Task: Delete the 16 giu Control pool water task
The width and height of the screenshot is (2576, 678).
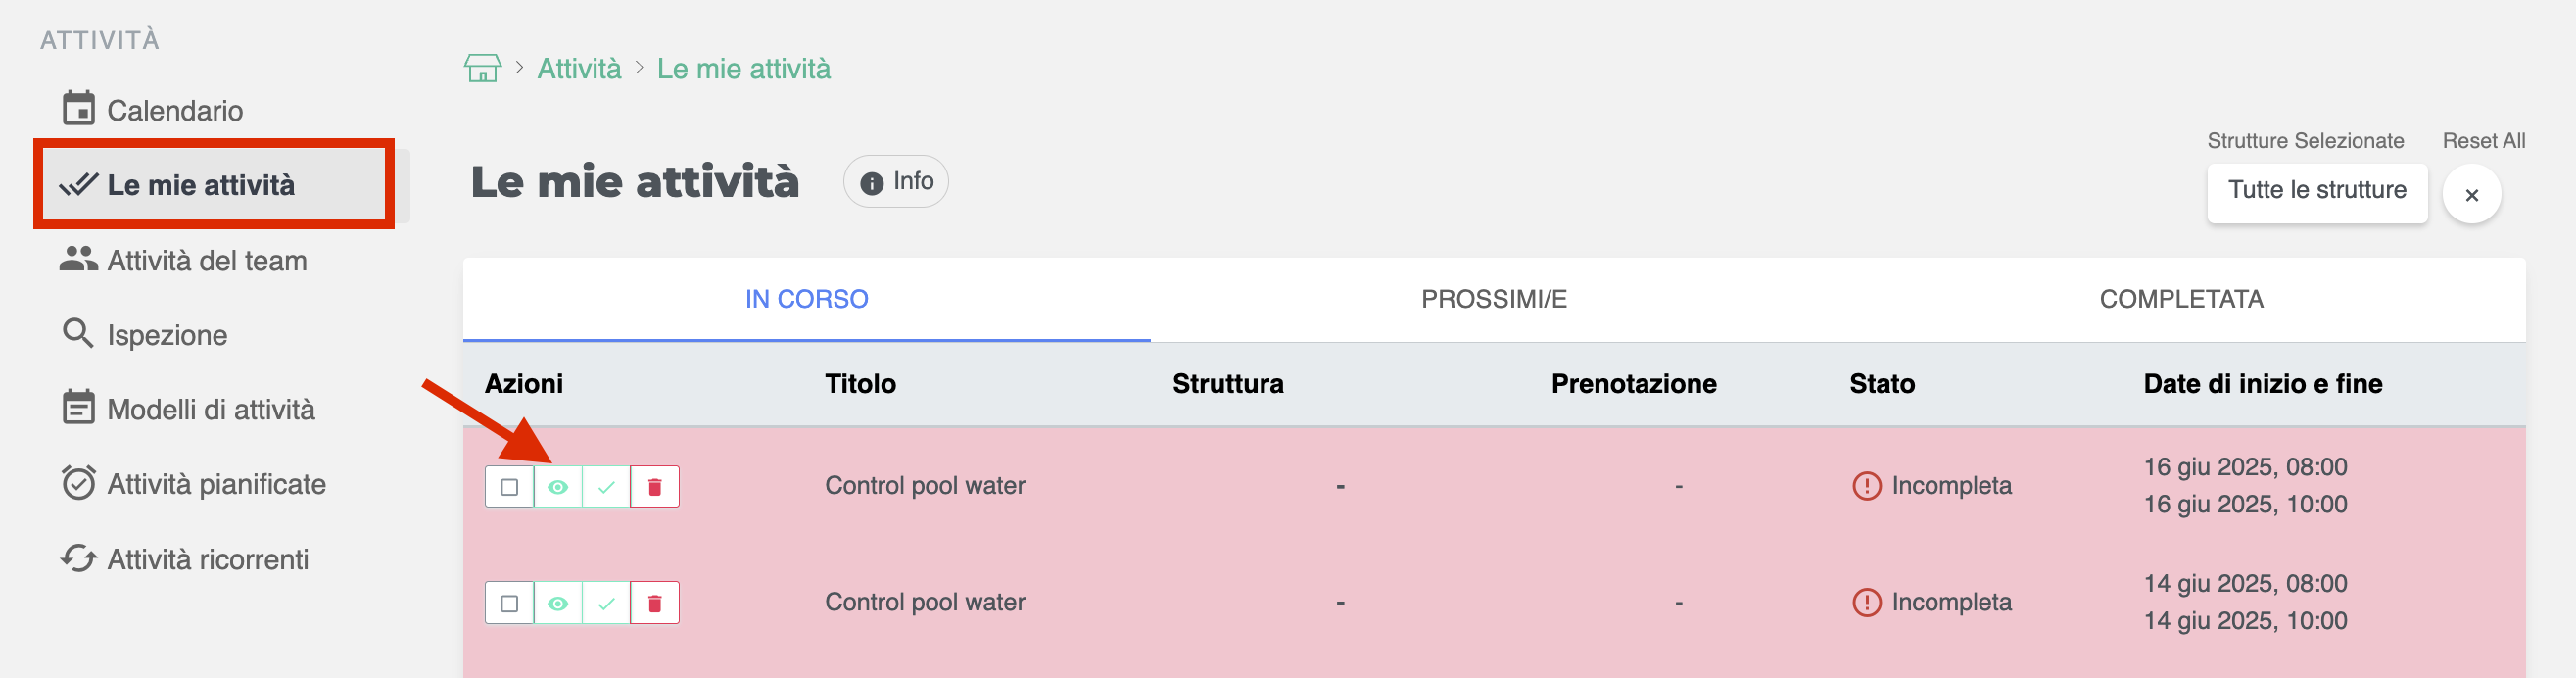Action: pos(655,487)
